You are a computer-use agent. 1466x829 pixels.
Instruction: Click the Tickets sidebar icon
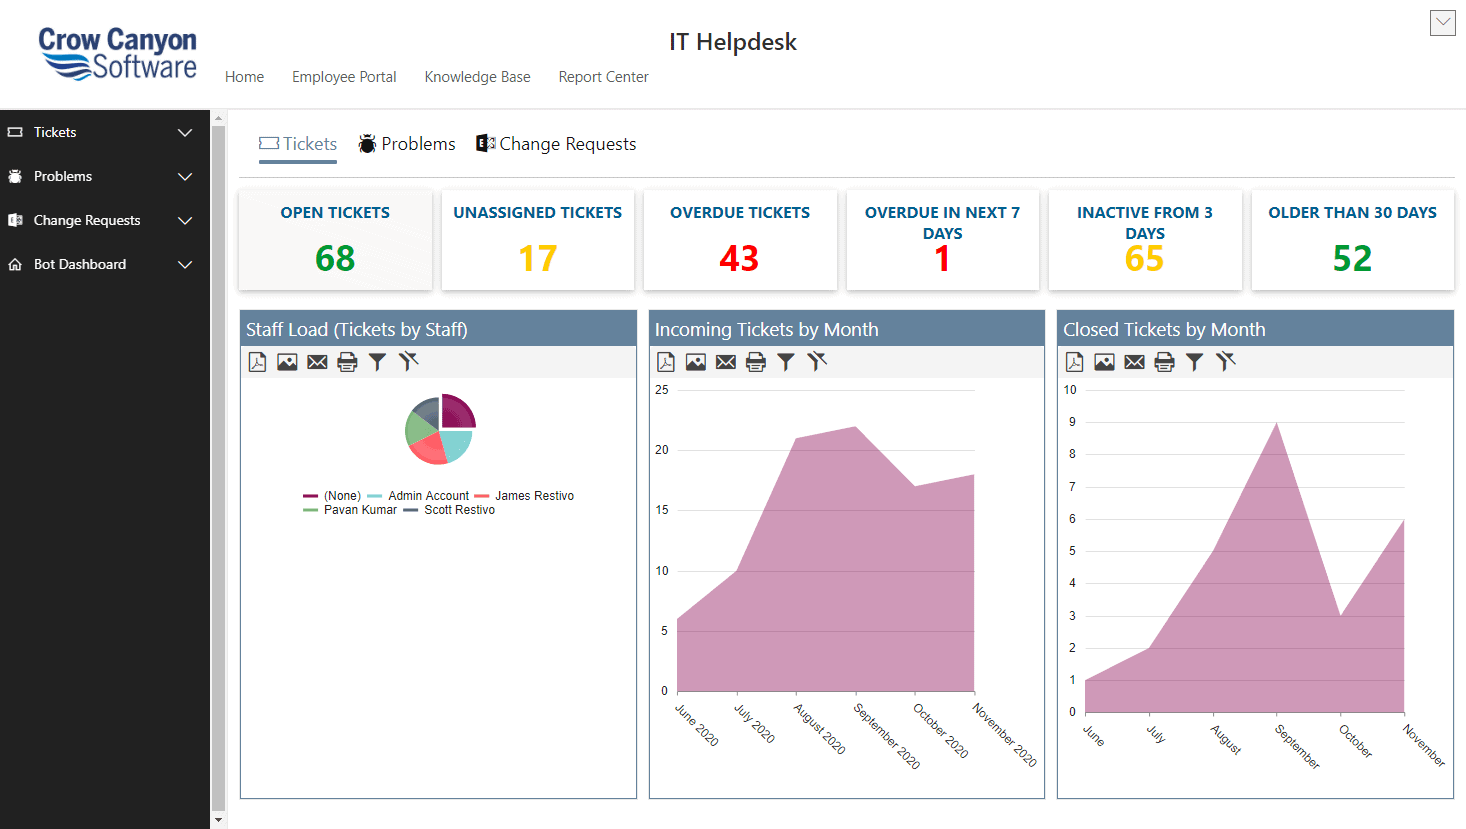click(15, 132)
